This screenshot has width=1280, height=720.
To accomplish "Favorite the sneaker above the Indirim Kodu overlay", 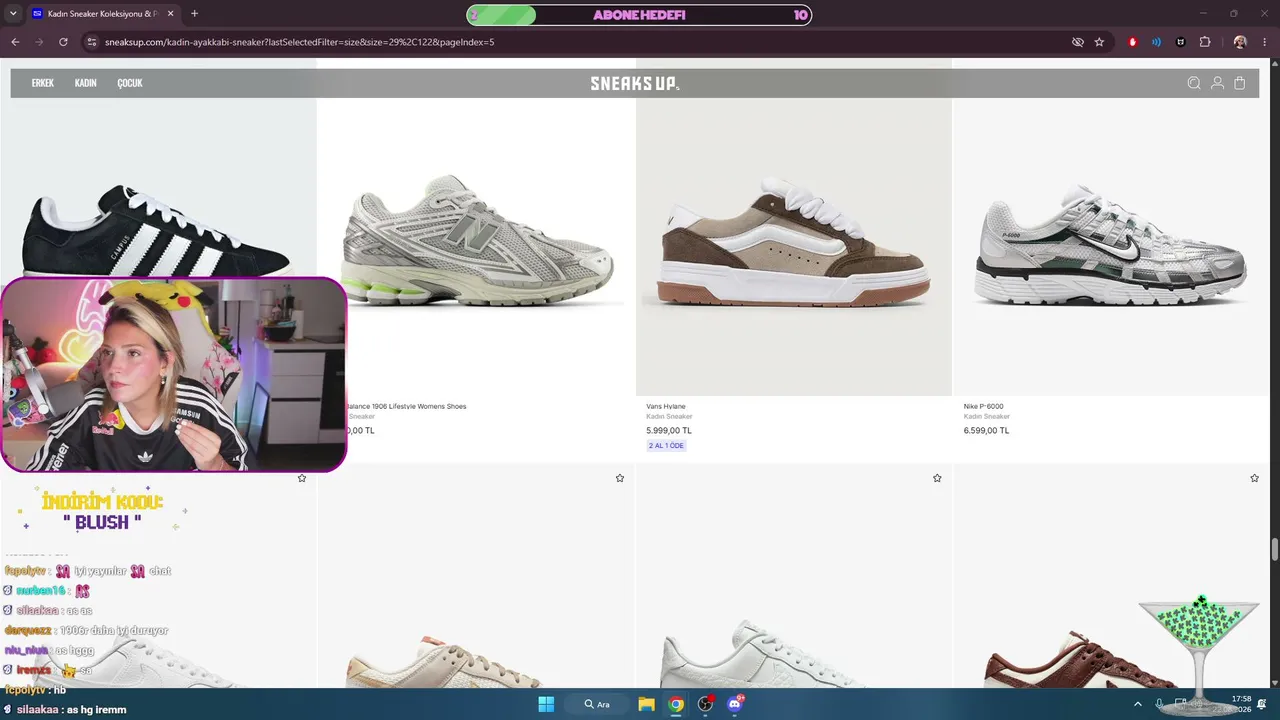I will (x=302, y=478).
